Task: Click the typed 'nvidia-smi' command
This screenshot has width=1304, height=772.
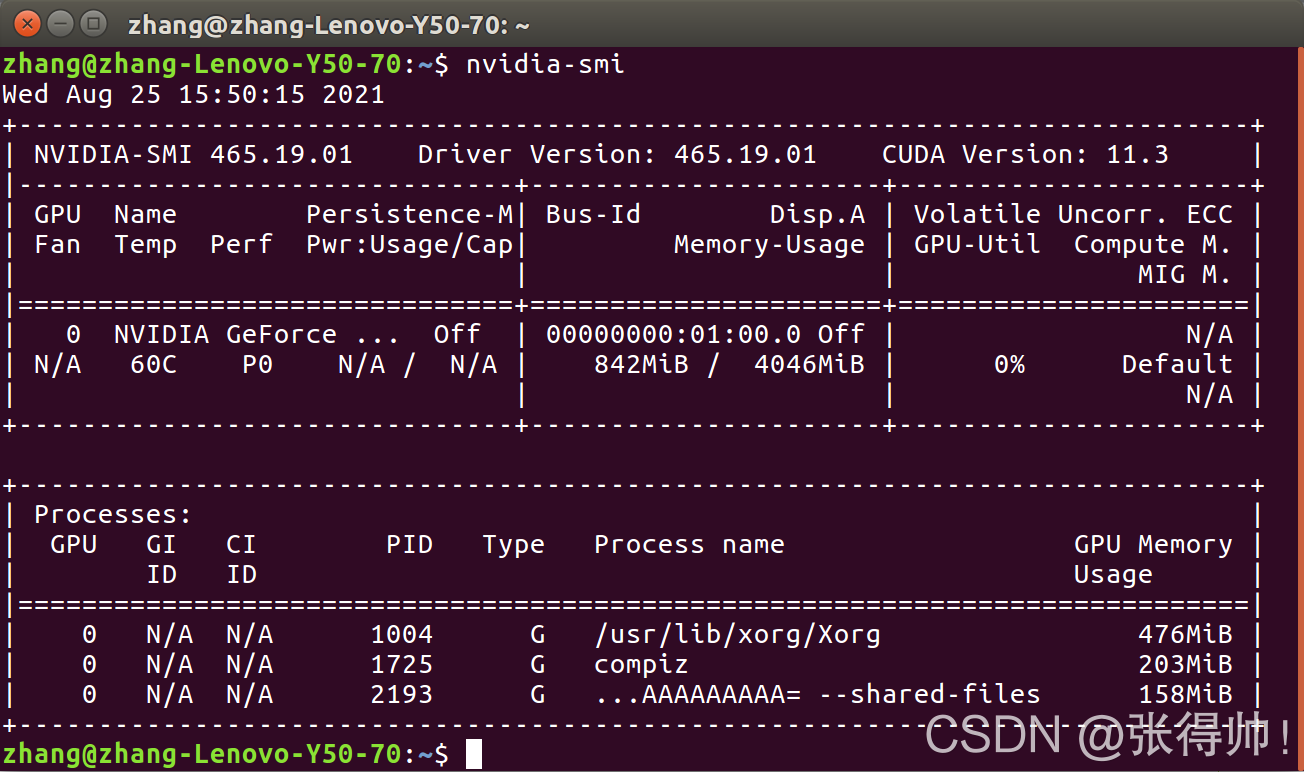Action: coord(545,65)
